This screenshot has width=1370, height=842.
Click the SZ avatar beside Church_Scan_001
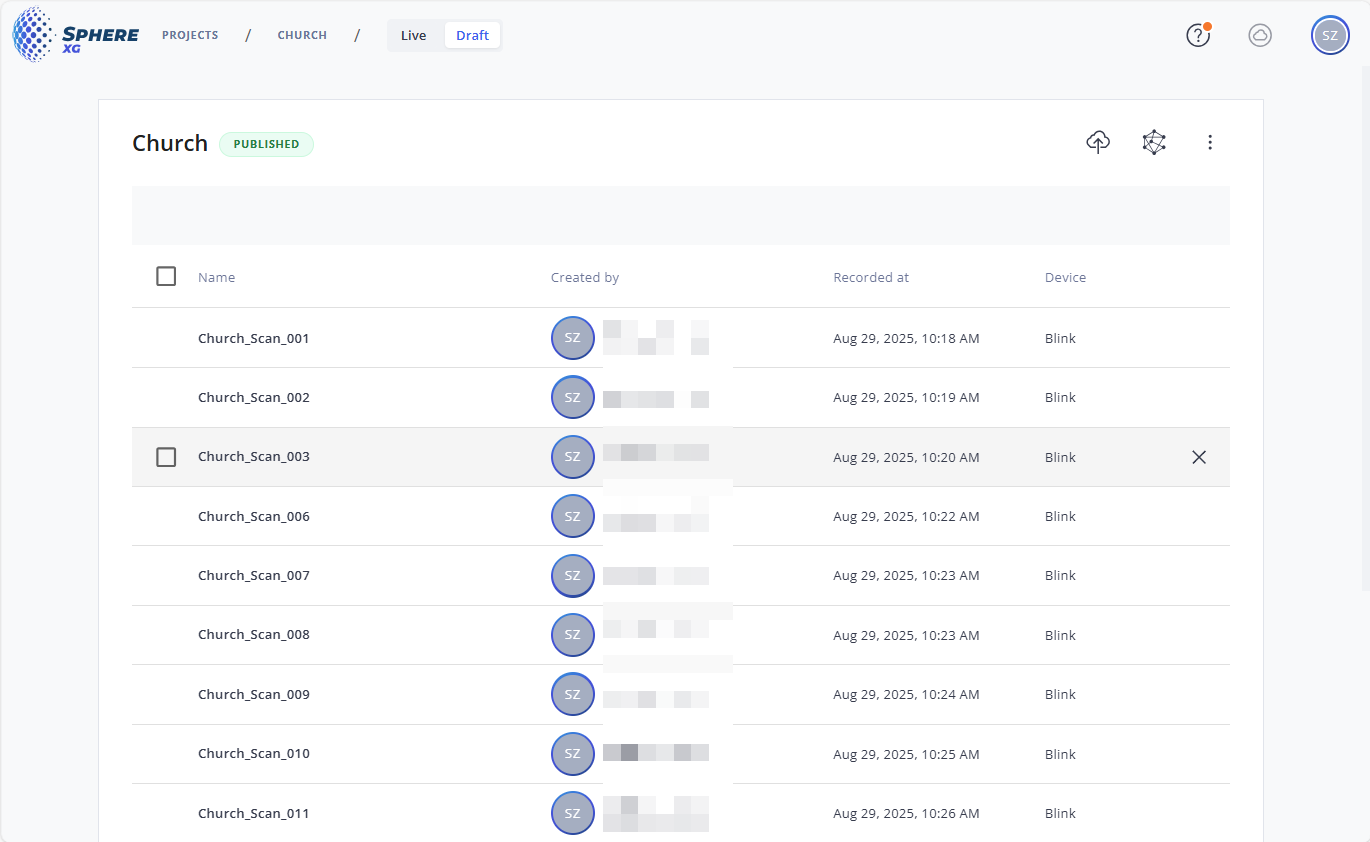[x=572, y=338]
